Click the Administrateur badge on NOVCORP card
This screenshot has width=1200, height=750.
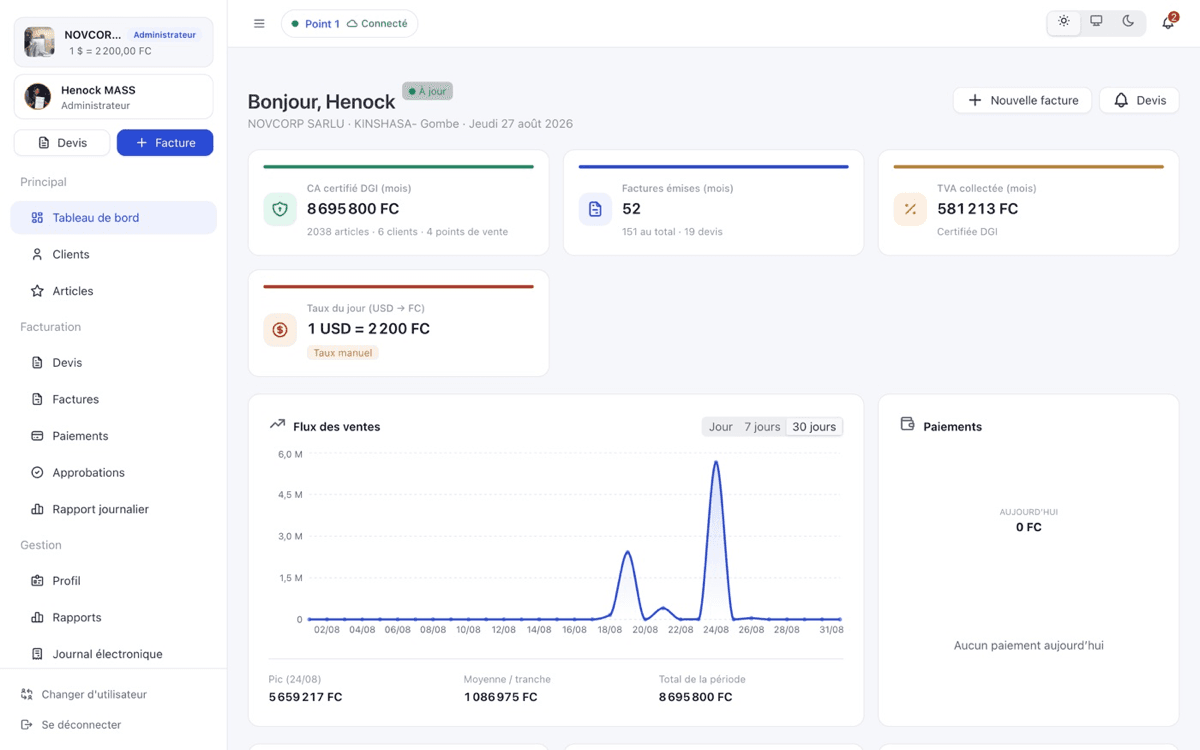click(x=165, y=35)
